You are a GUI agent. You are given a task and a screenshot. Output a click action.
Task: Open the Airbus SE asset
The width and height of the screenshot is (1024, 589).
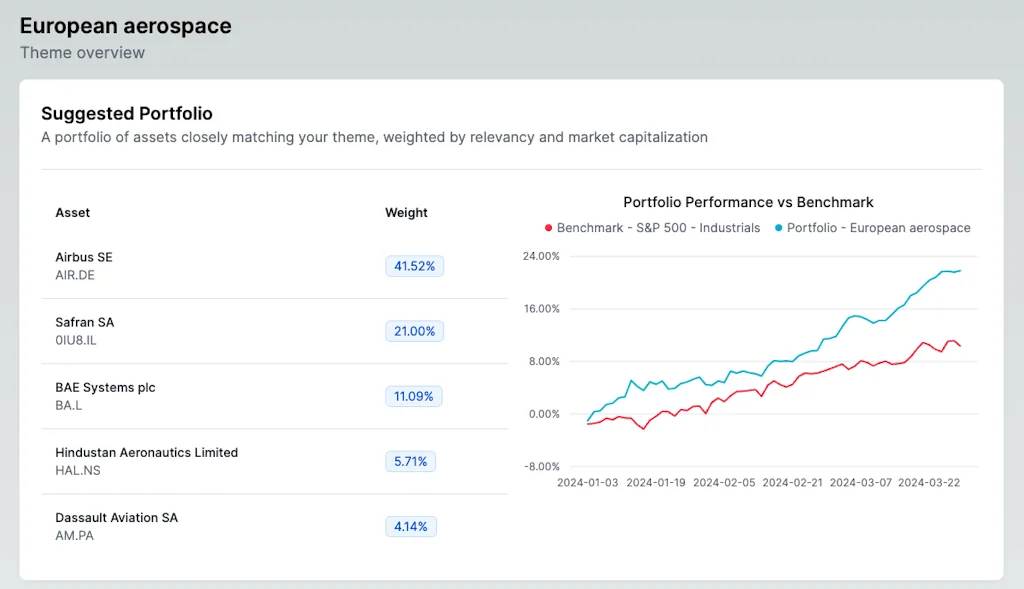84,257
